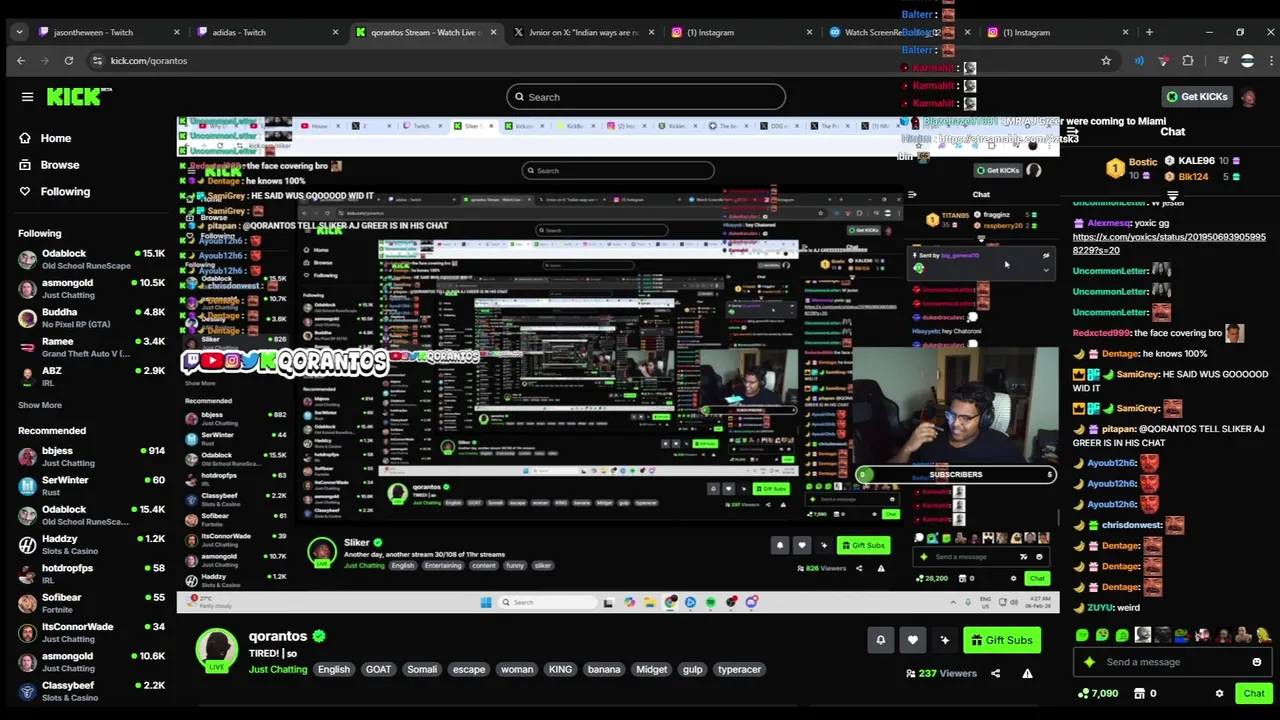Viewport: 1280px width, 720px height.
Task: Open browser extensions puzzle icon
Action: click(x=1188, y=61)
